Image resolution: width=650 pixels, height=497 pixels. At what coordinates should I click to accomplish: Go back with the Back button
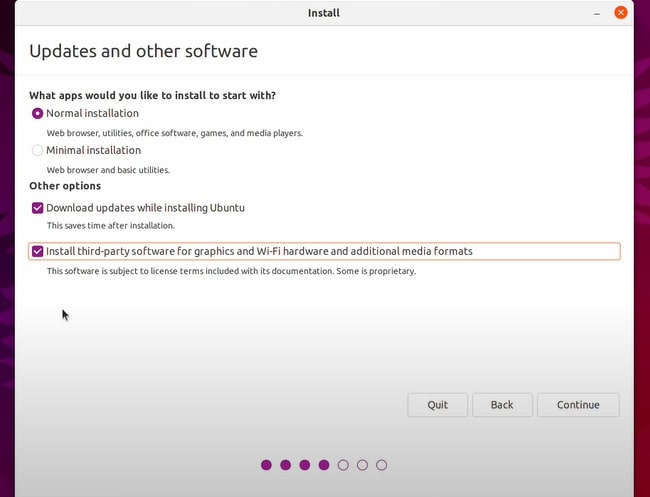pos(502,405)
